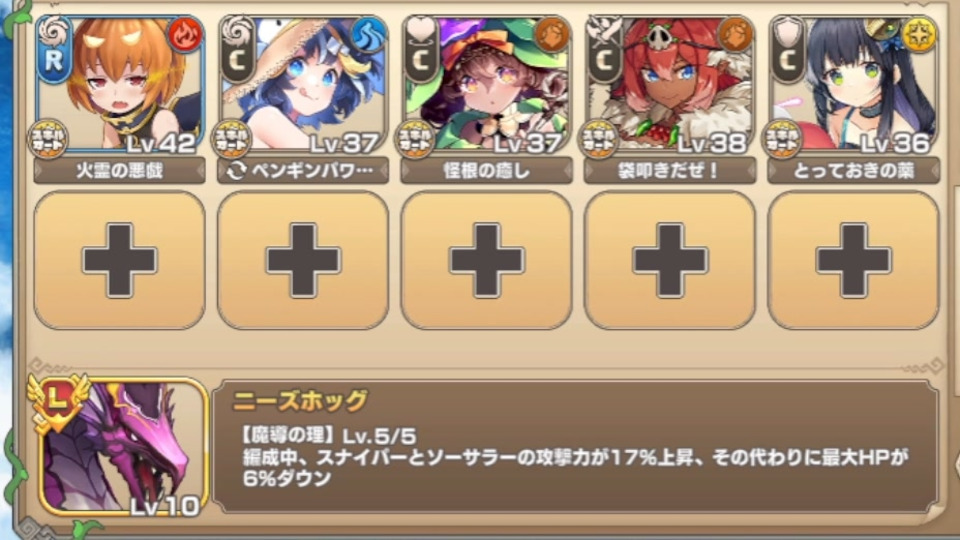Click the skill card badge on Lv 42 card
The width and height of the screenshot is (960, 540).
click(x=48, y=139)
